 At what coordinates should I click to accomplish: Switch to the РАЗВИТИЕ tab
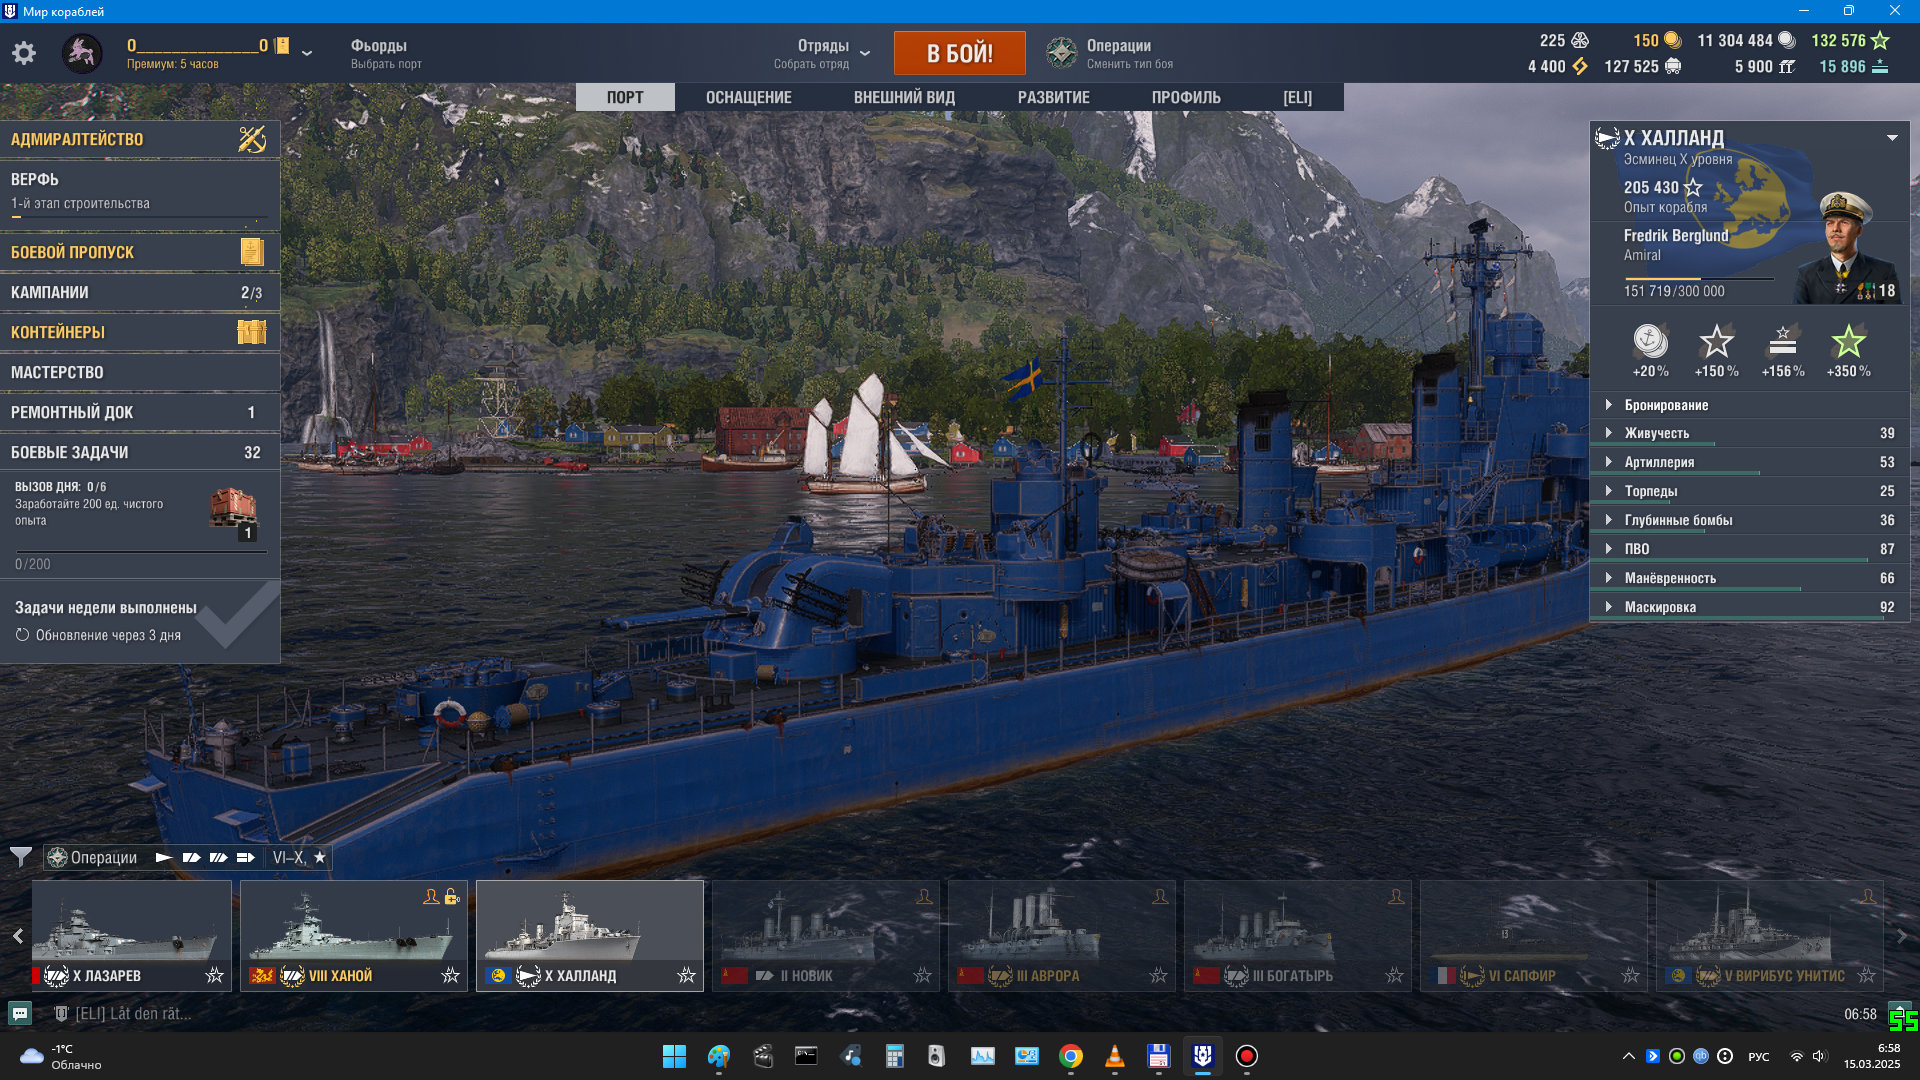(x=1054, y=97)
